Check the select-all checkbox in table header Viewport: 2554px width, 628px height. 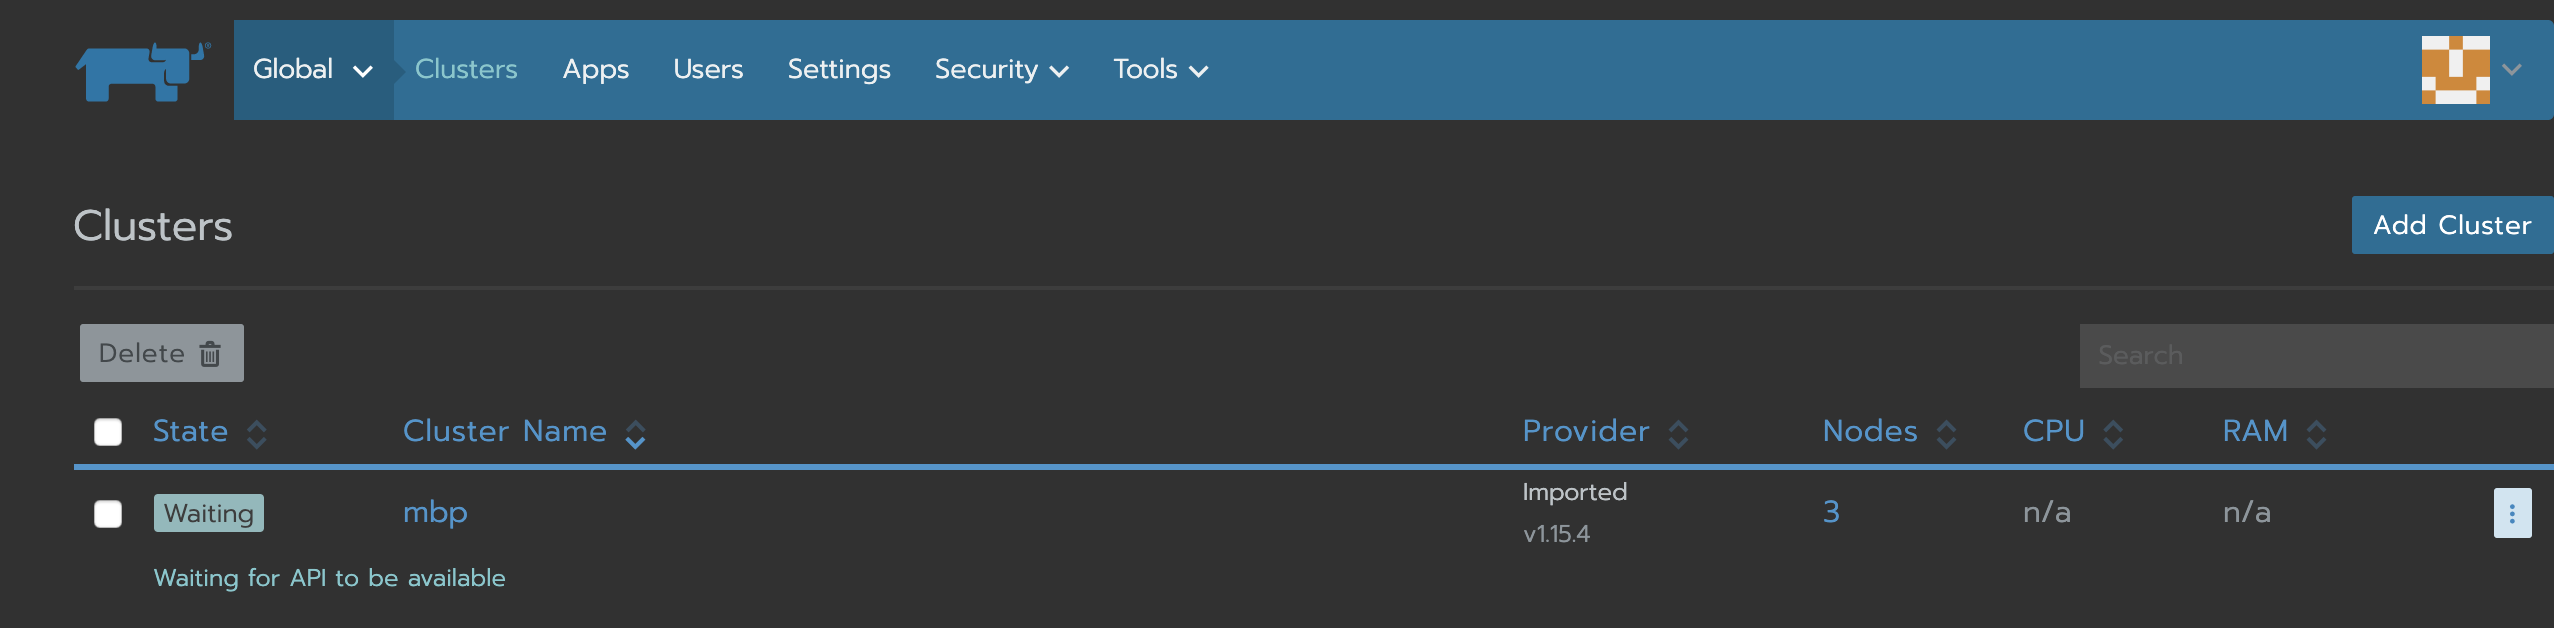pyautogui.click(x=108, y=431)
